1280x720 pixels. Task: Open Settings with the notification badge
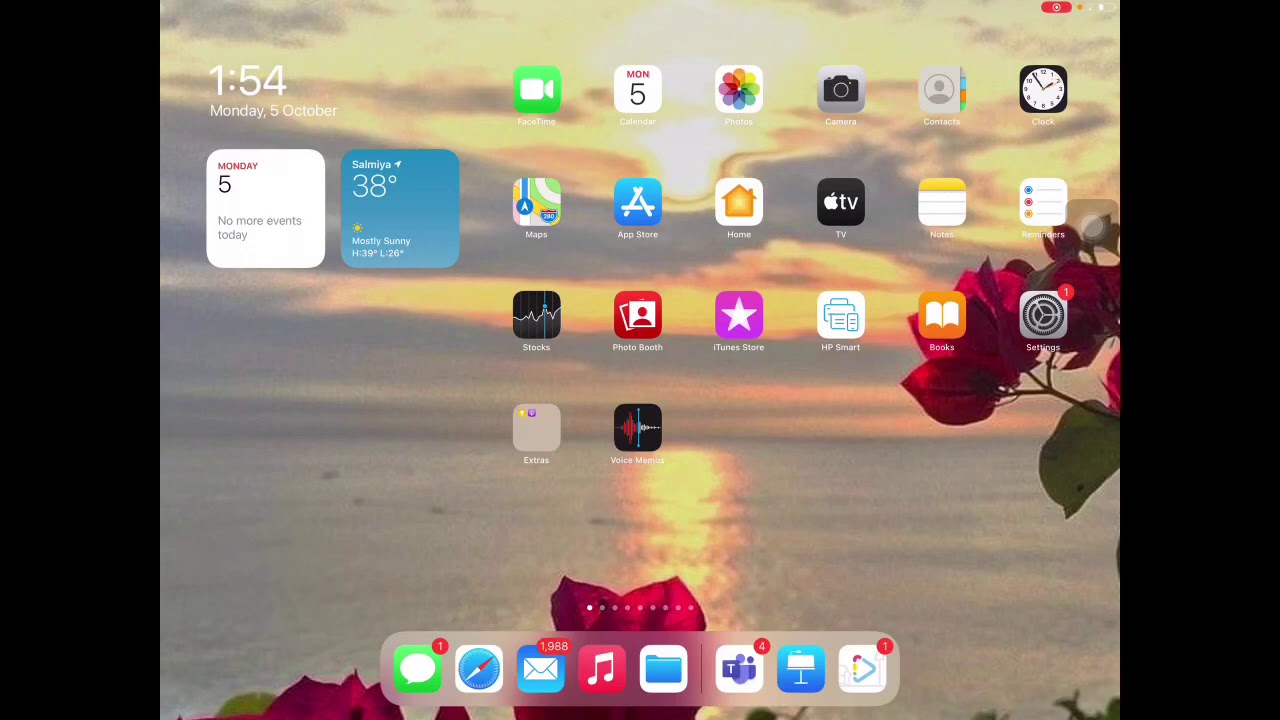pyautogui.click(x=1043, y=316)
